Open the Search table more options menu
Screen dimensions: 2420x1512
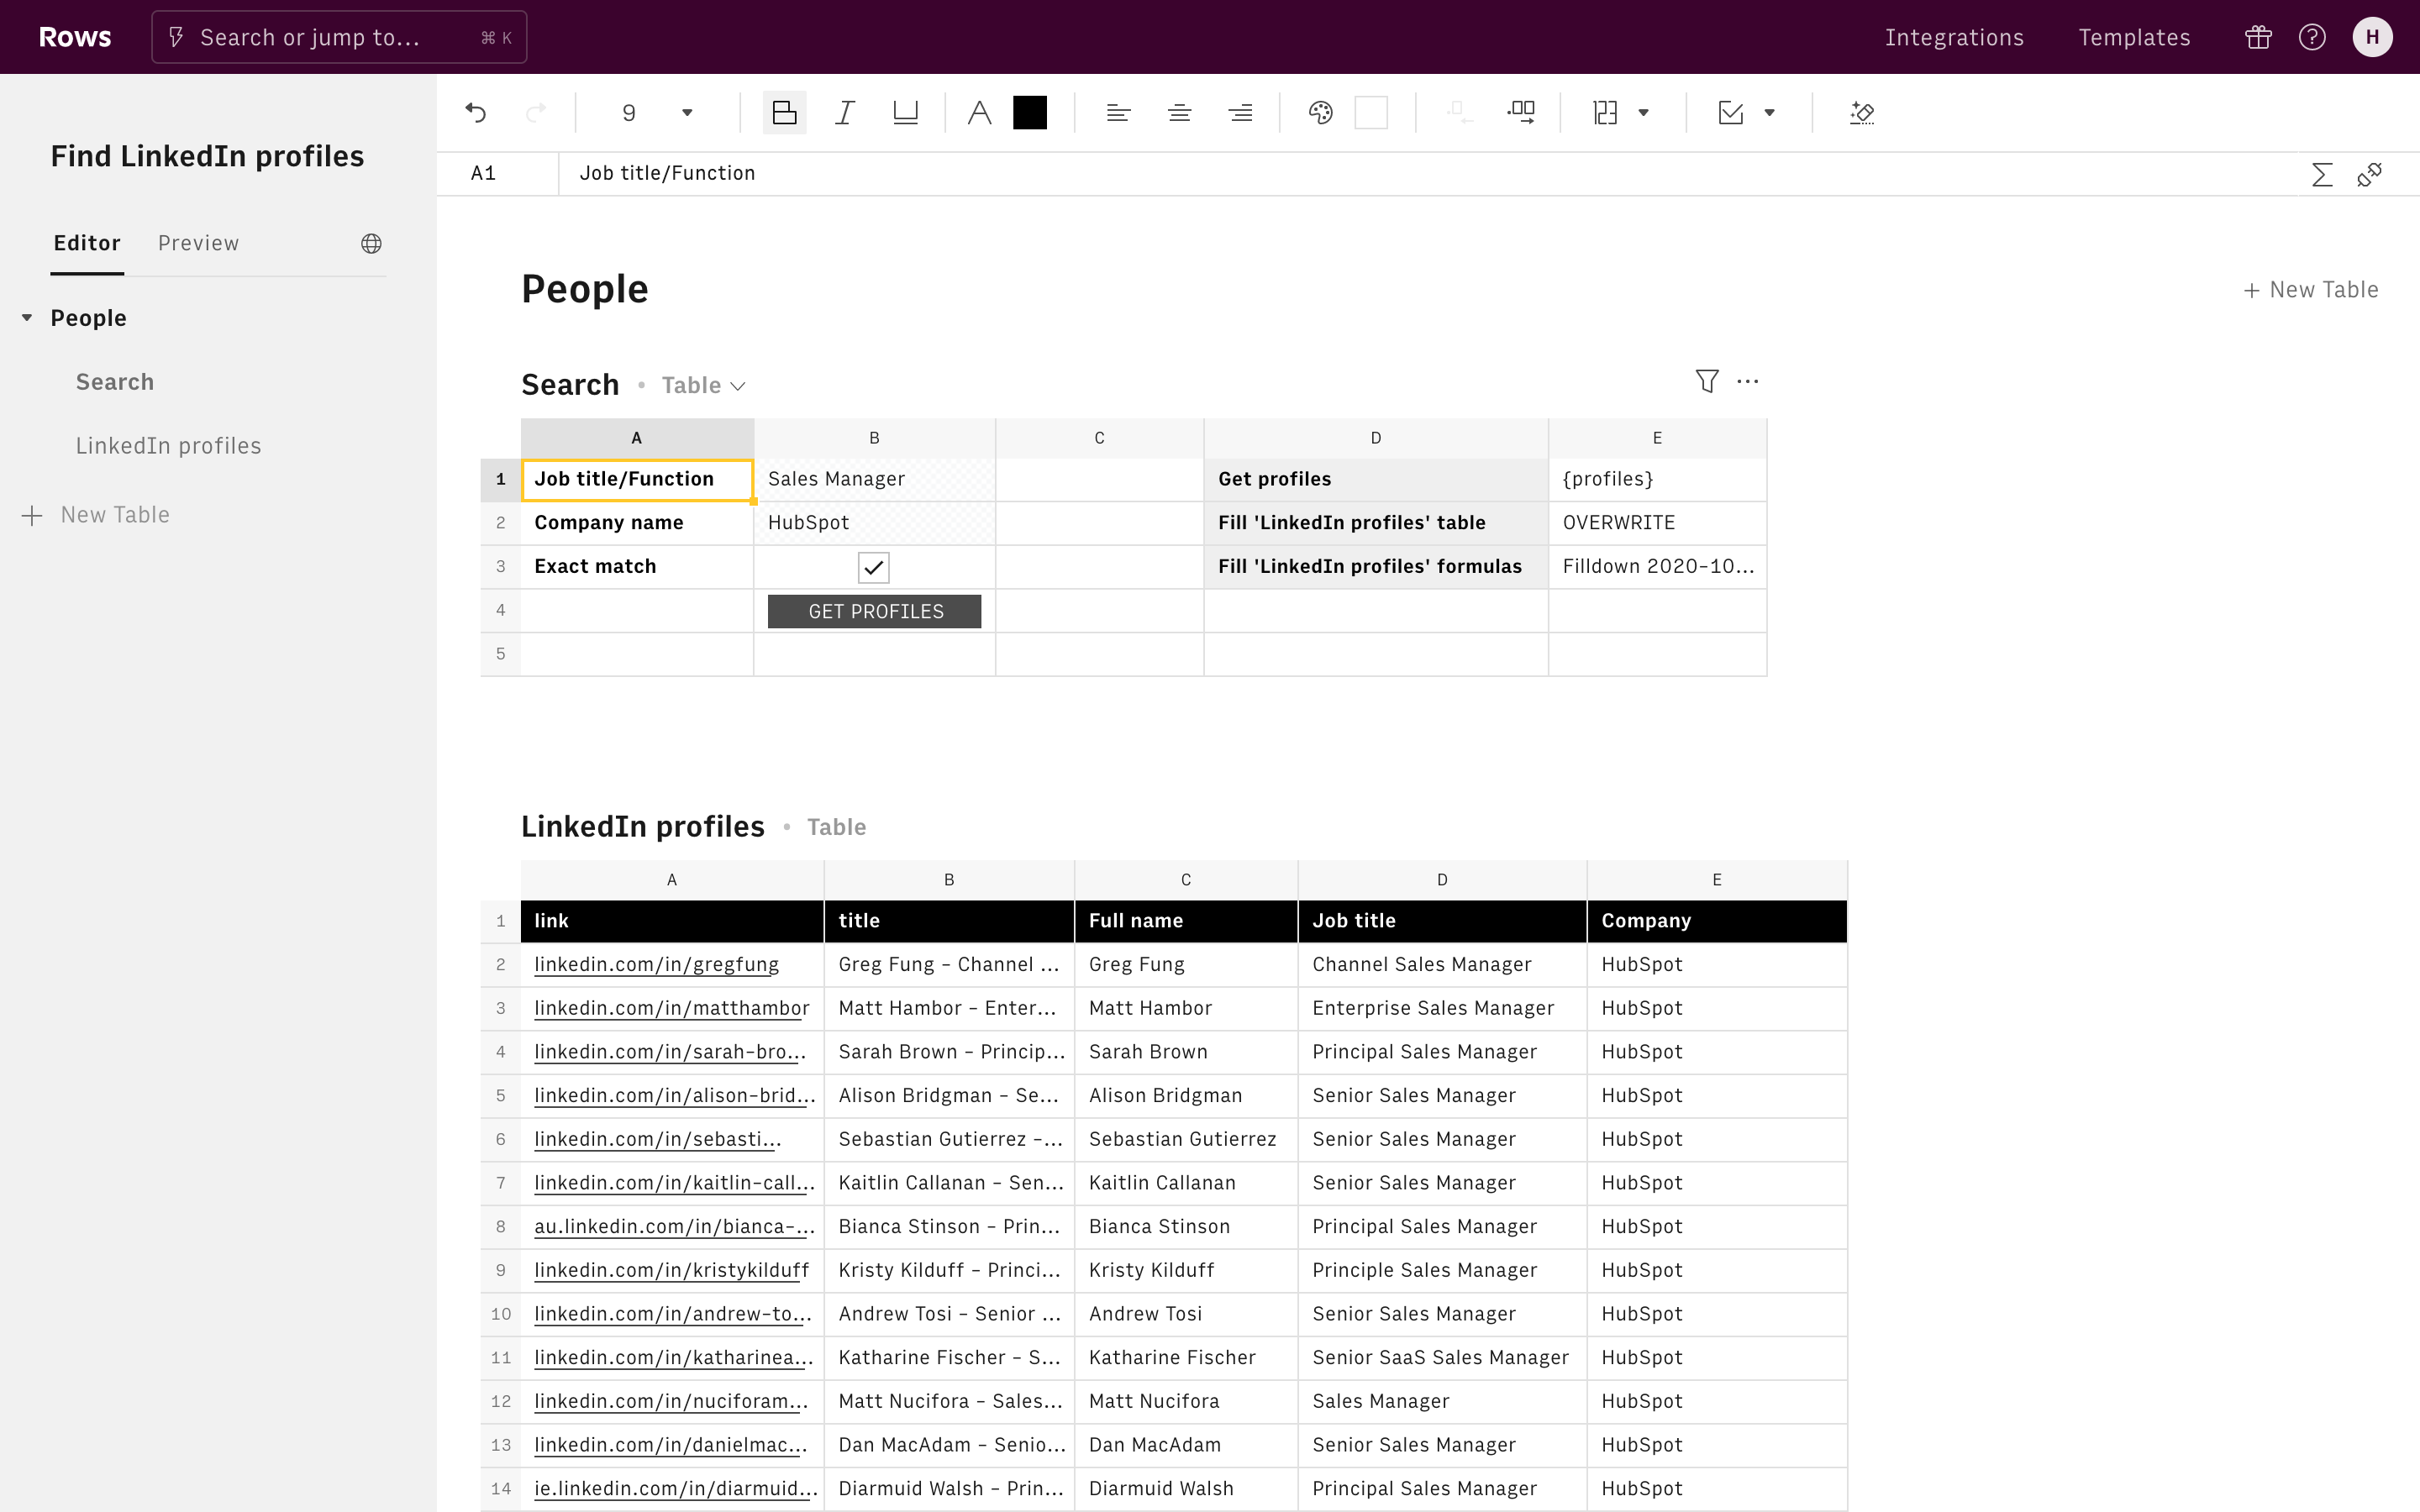coord(1748,381)
